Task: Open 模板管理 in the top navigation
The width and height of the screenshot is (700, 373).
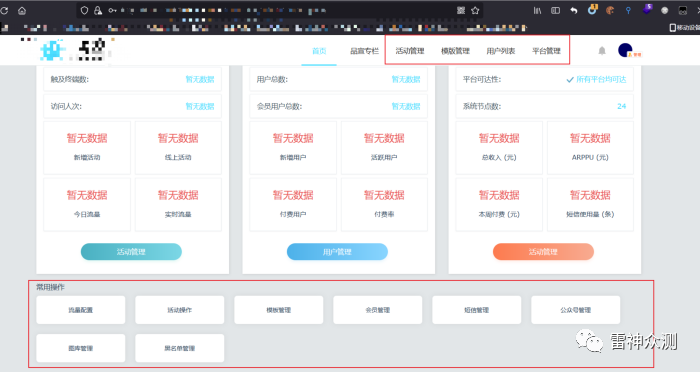Action: coord(455,51)
